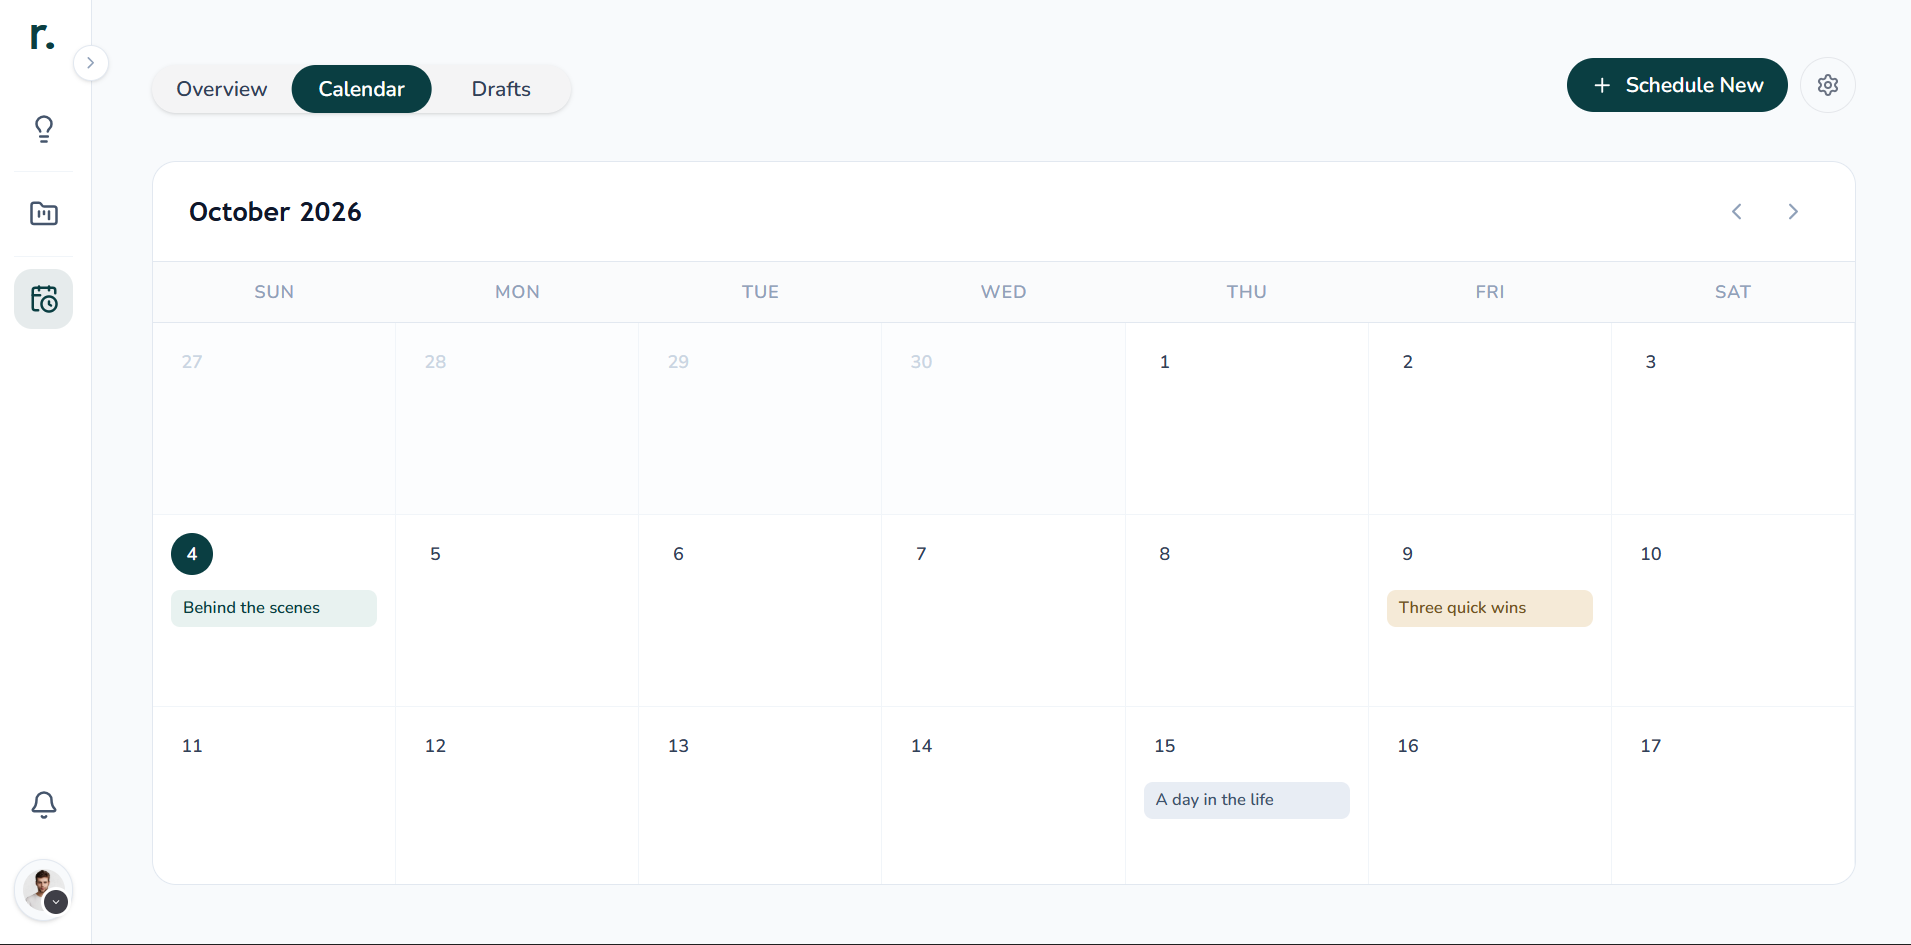Image resolution: width=1911 pixels, height=945 pixels.
Task: Click the WED column header
Action: 1003,292
